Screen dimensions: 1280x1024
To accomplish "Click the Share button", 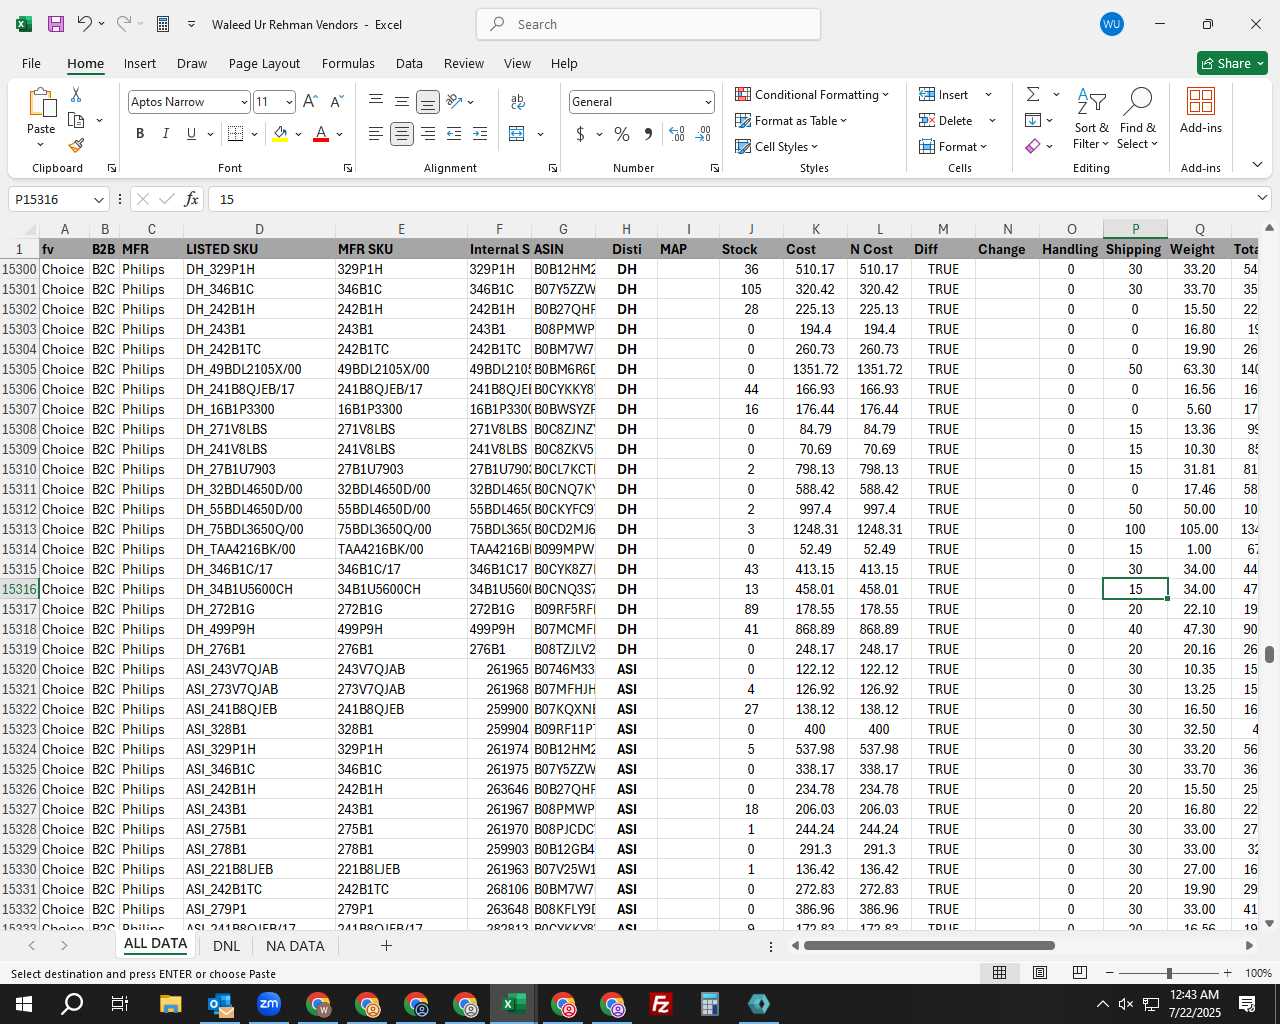I will coord(1233,63).
